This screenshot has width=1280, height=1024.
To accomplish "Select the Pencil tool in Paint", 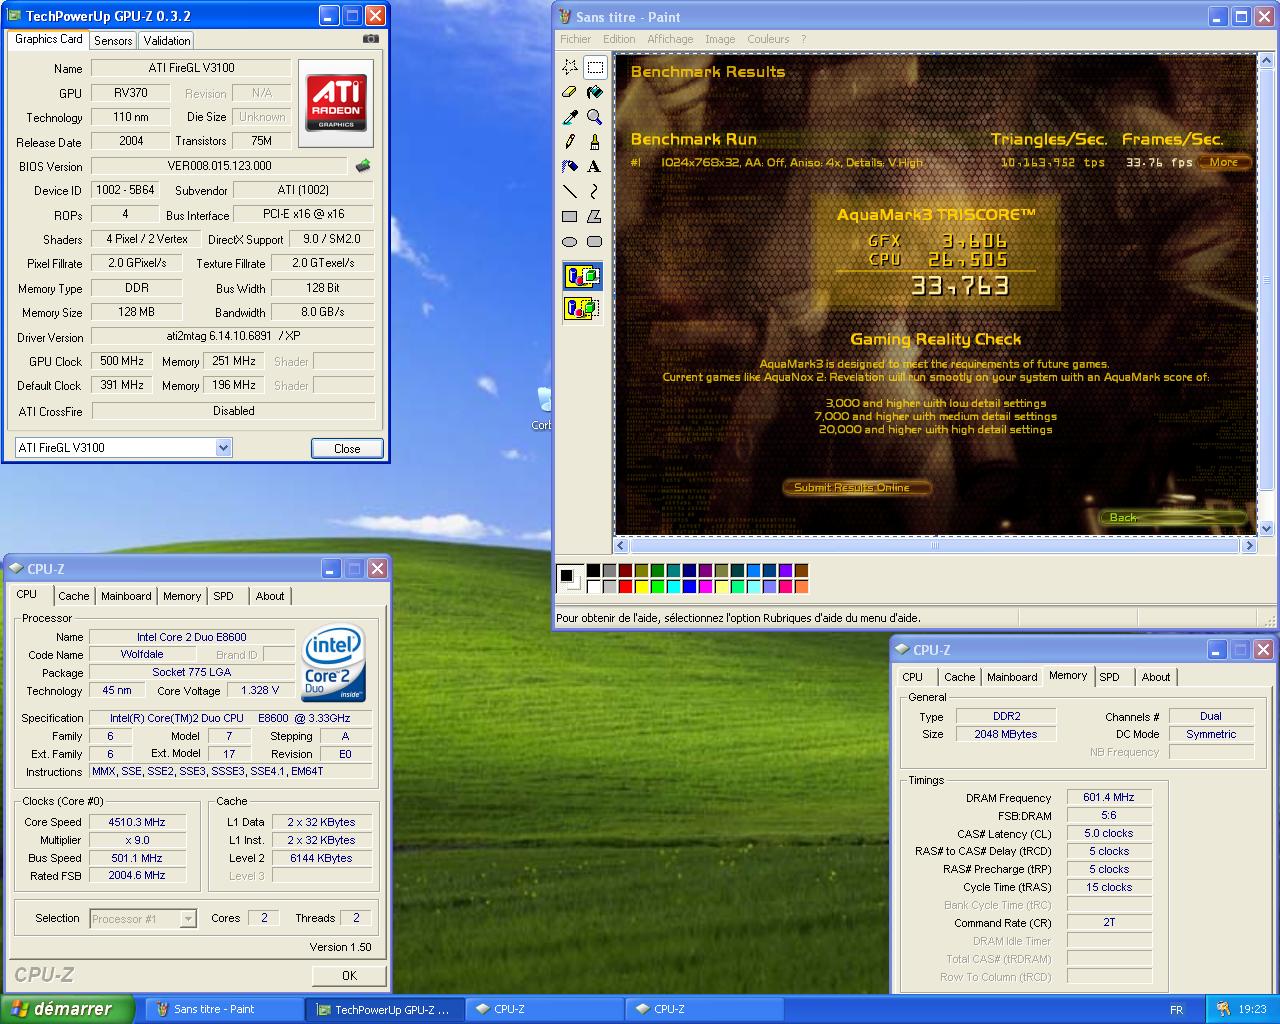I will (570, 142).
